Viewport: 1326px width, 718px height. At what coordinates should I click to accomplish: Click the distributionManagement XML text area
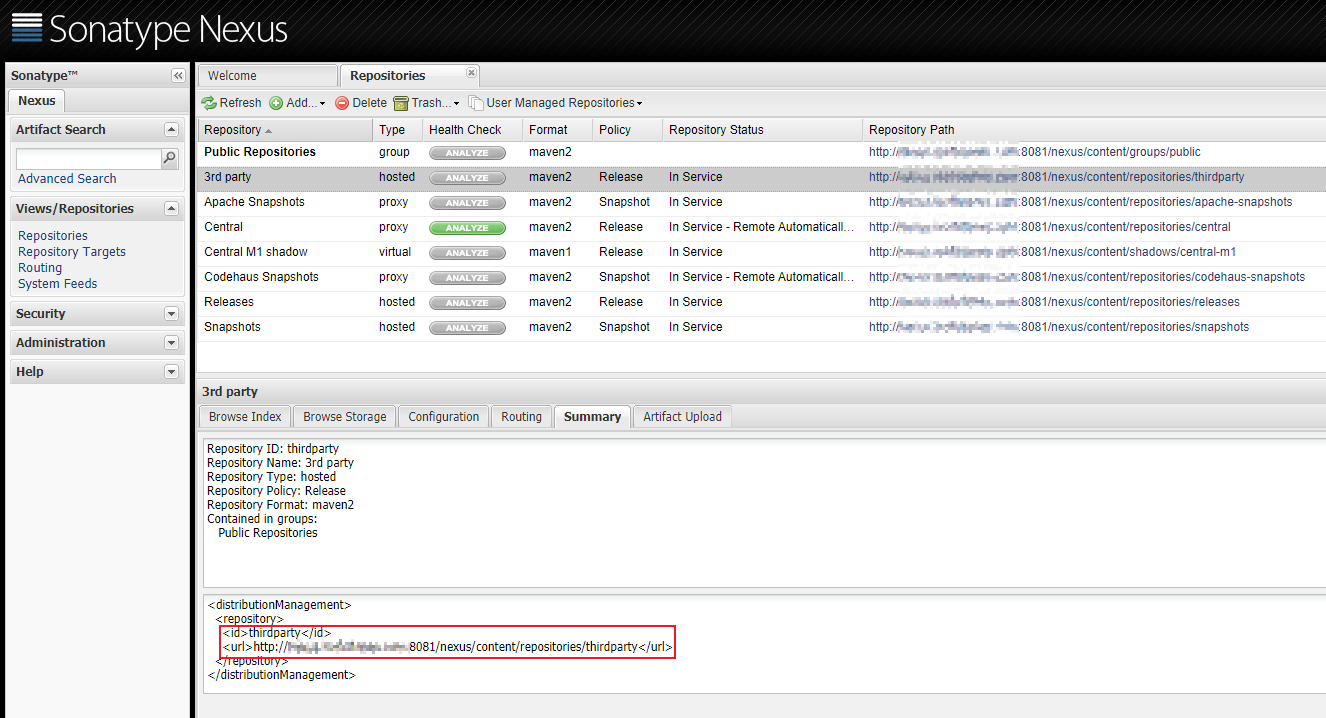click(764, 643)
